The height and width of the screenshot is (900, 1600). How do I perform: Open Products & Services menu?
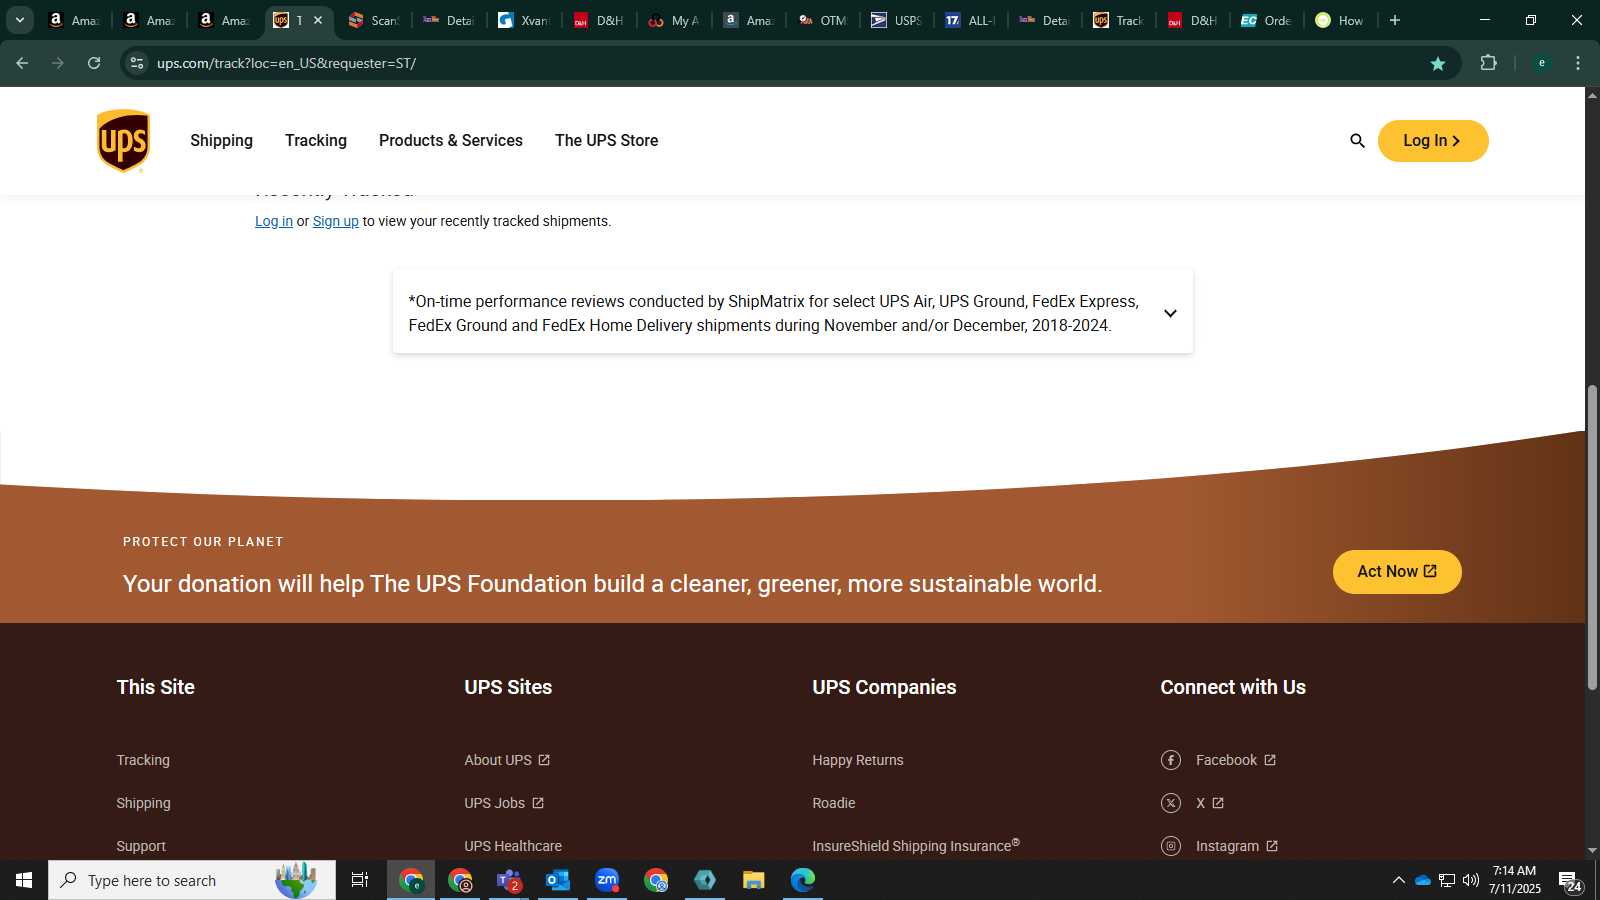click(x=451, y=141)
